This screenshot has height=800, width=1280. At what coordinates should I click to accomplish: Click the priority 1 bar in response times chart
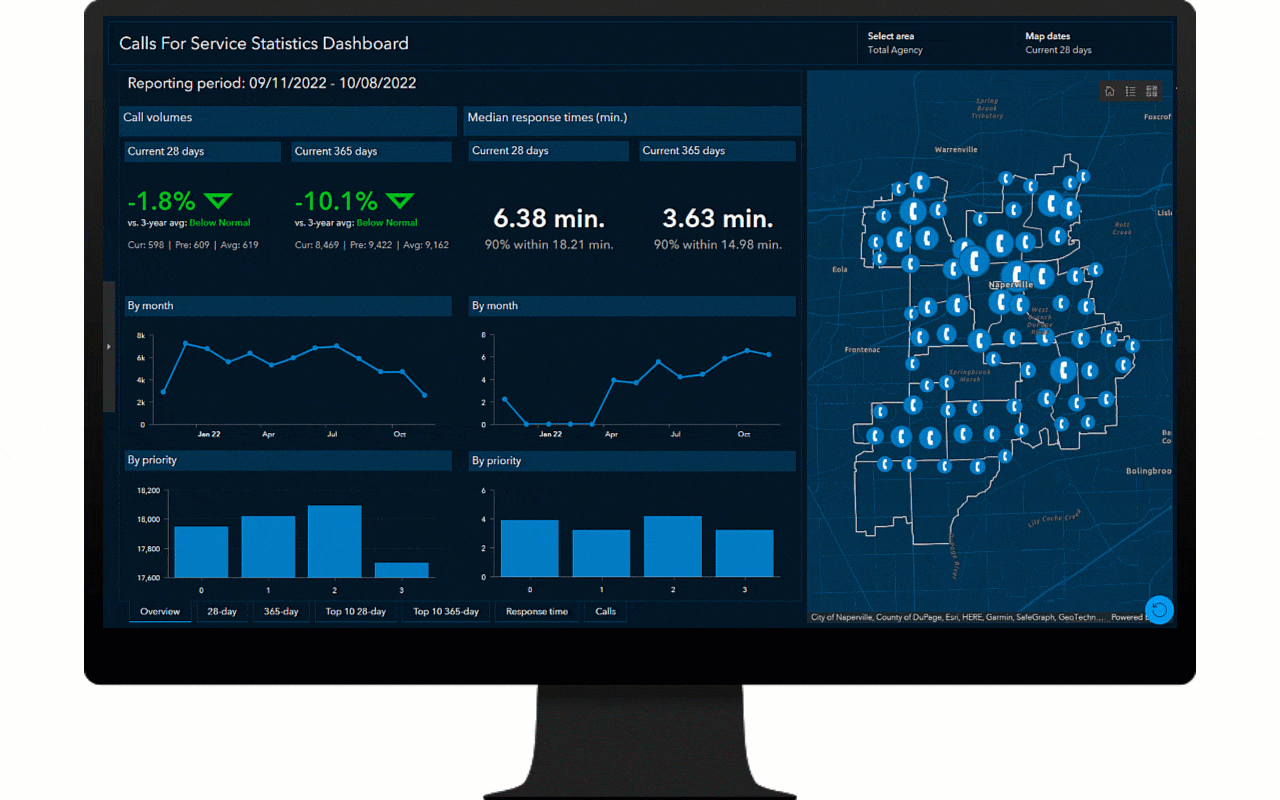tap(601, 553)
